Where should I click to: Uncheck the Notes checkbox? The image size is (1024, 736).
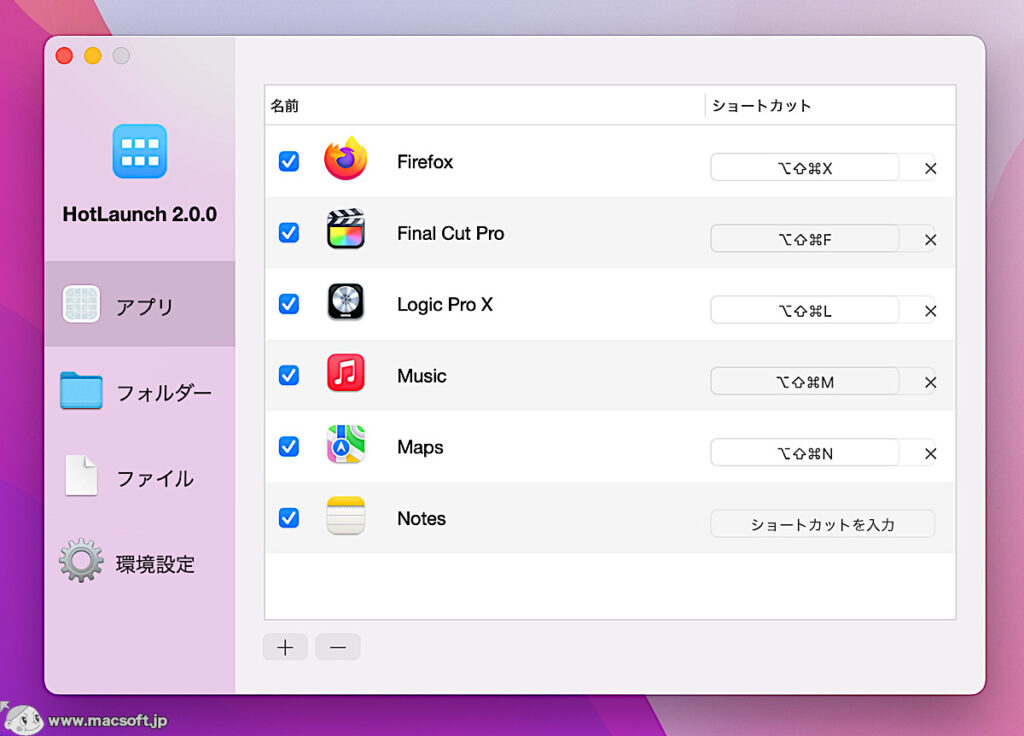point(289,518)
